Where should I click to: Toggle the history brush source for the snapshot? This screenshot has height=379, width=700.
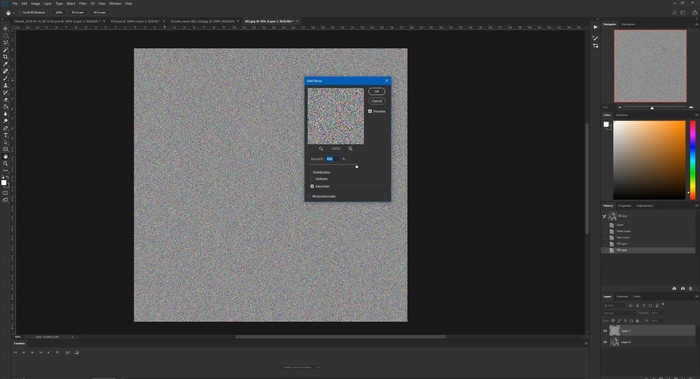[604, 217]
